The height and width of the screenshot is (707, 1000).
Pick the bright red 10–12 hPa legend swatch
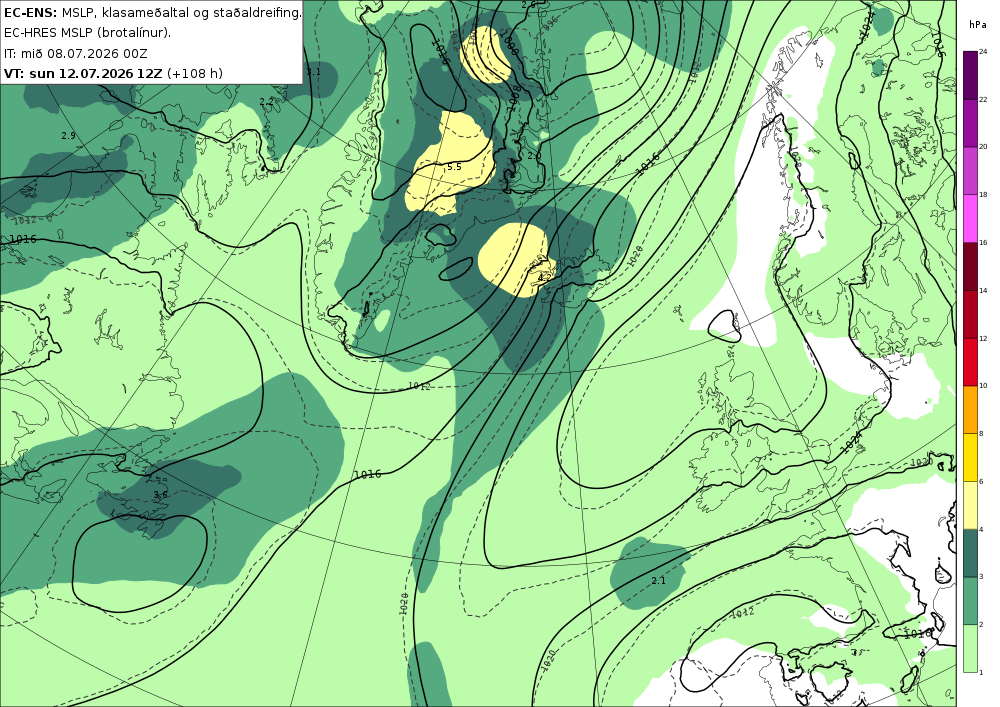[x=970, y=361]
